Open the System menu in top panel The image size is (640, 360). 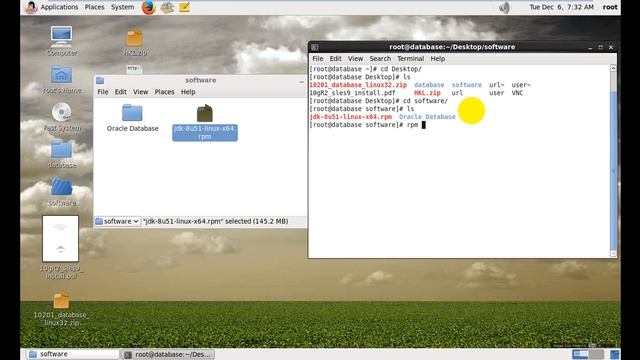[x=122, y=7]
